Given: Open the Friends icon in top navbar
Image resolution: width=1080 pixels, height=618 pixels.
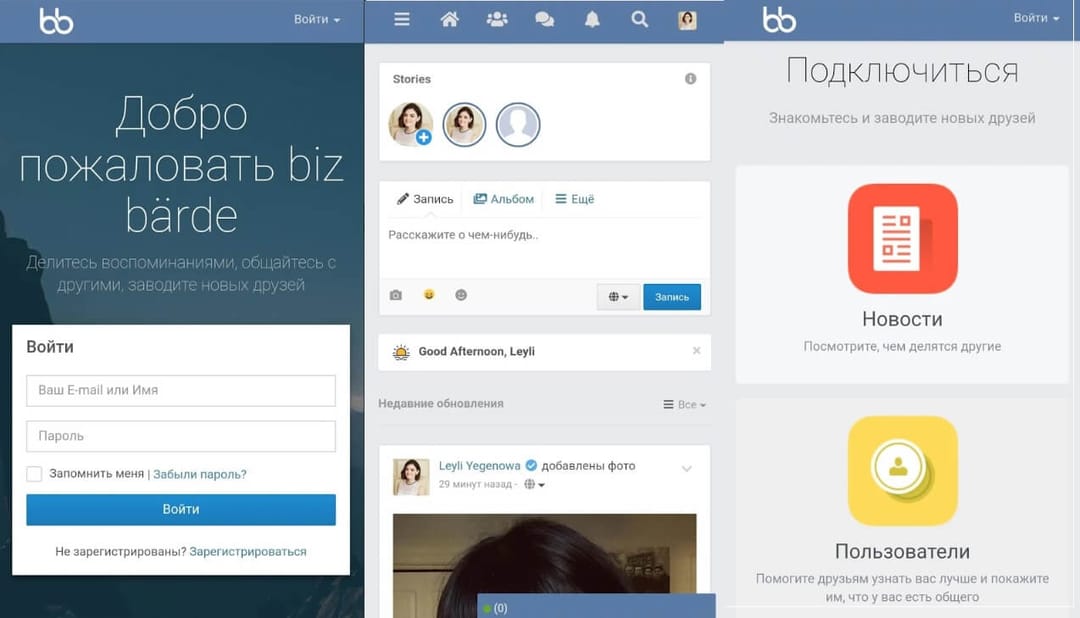Looking at the screenshot, I should point(495,18).
